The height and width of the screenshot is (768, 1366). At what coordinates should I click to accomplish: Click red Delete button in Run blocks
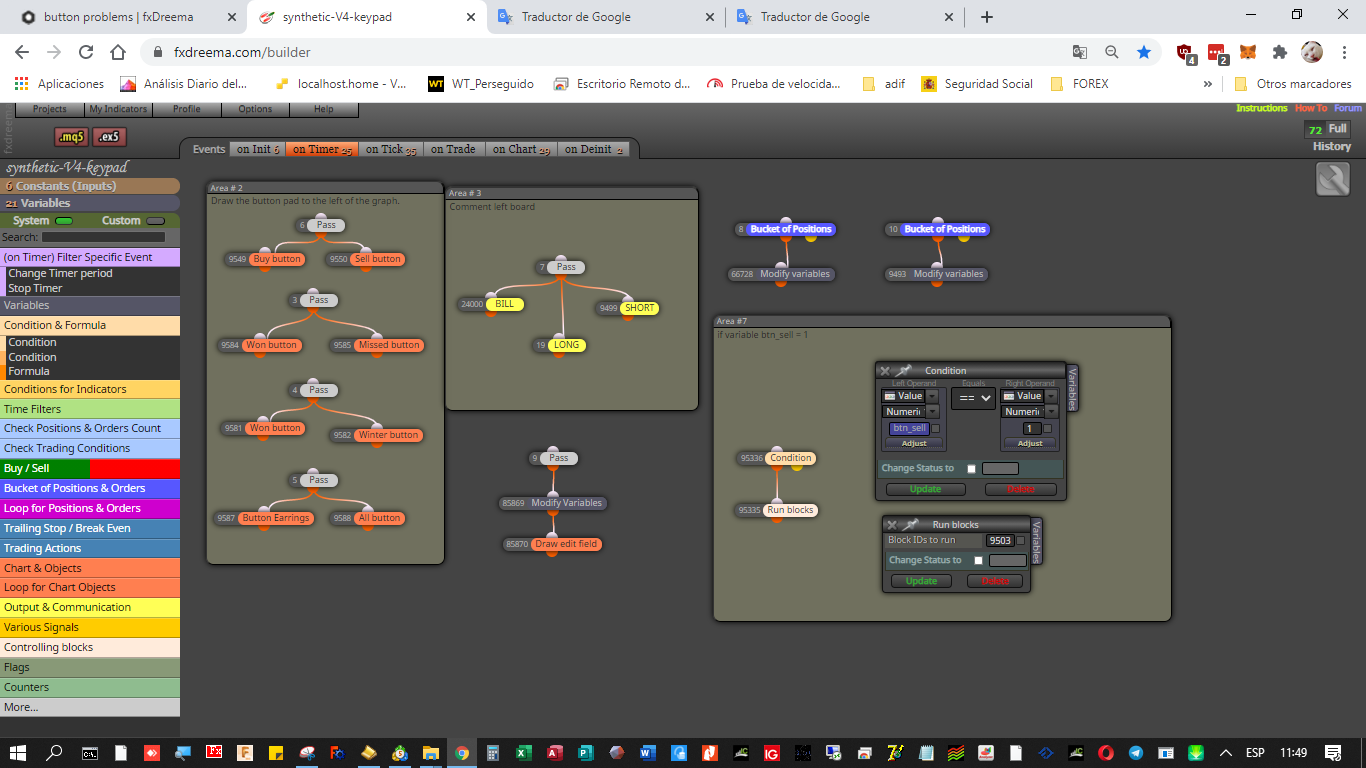click(x=994, y=581)
